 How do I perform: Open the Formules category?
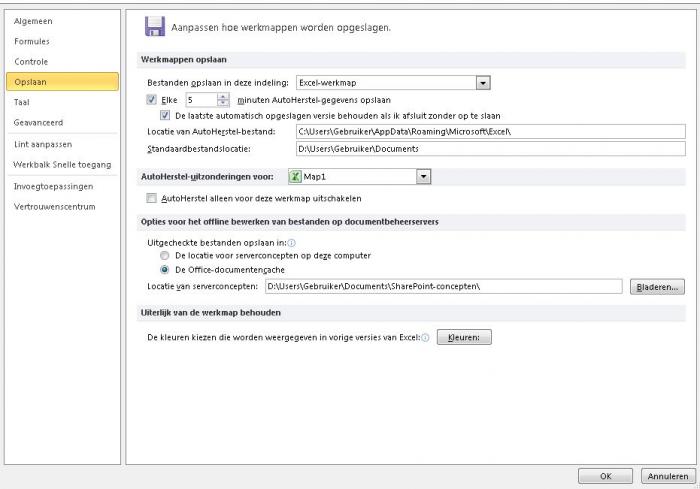(32, 41)
